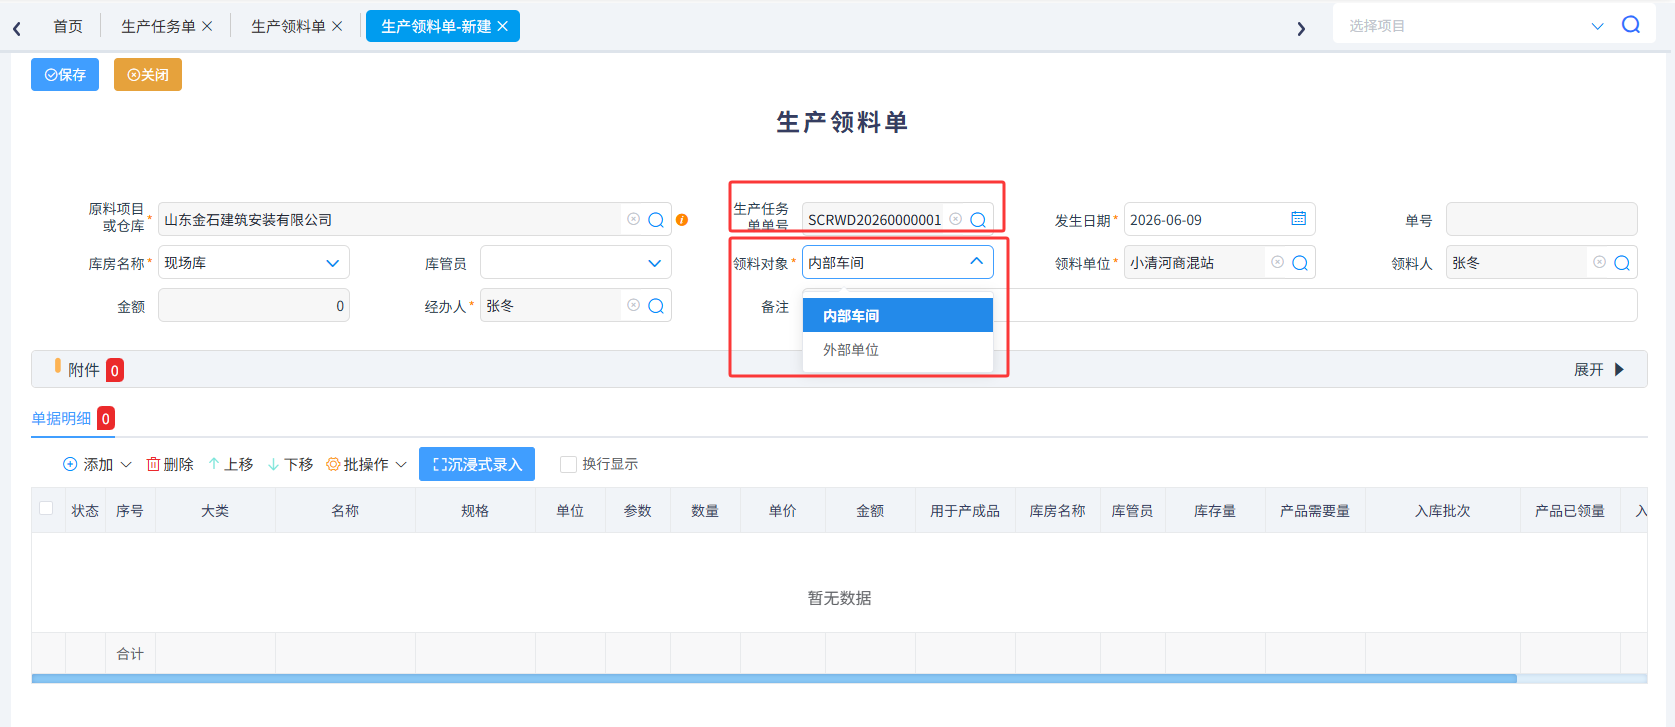Open calendar picker for 发生日期

[x=1298, y=219]
